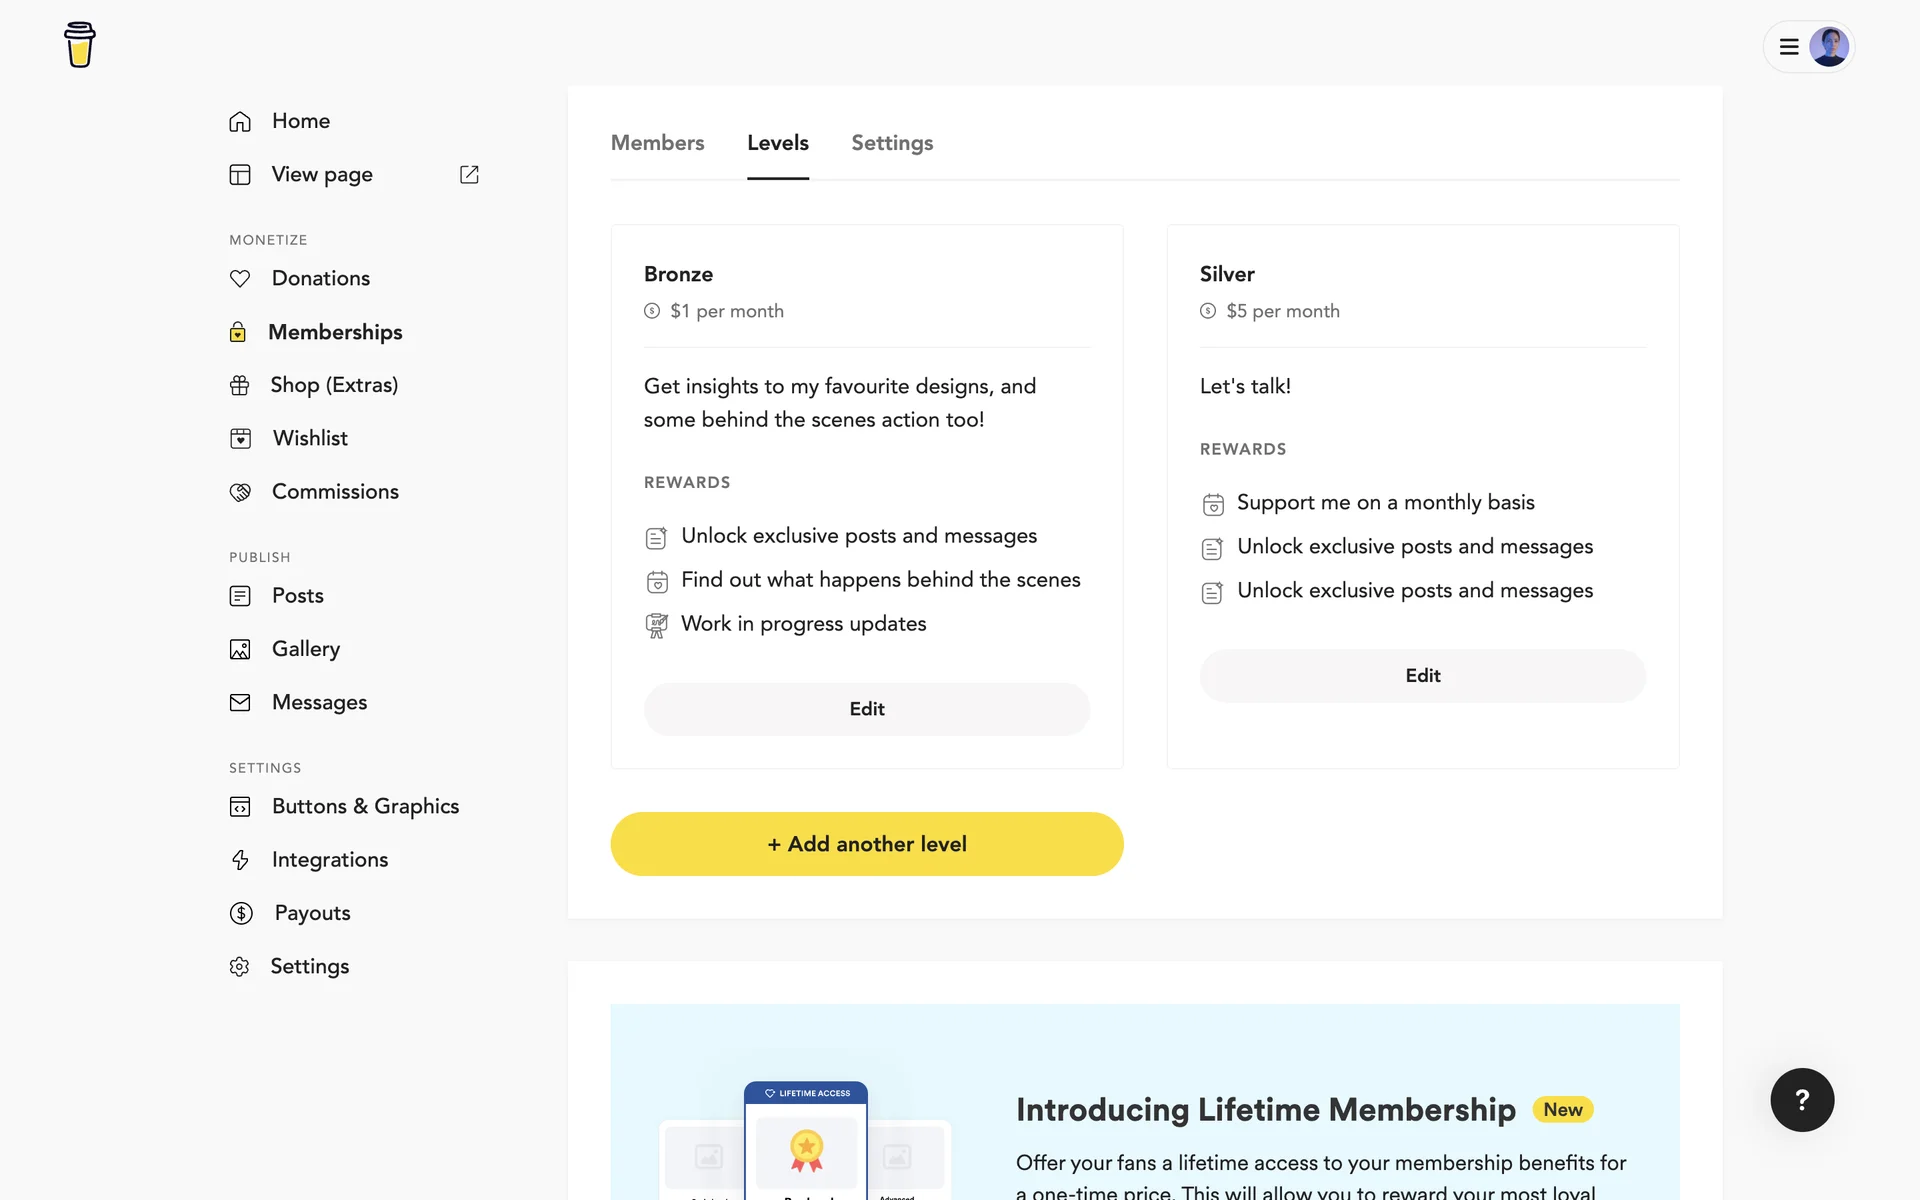Open Shop (Extras) gift icon

coord(240,385)
